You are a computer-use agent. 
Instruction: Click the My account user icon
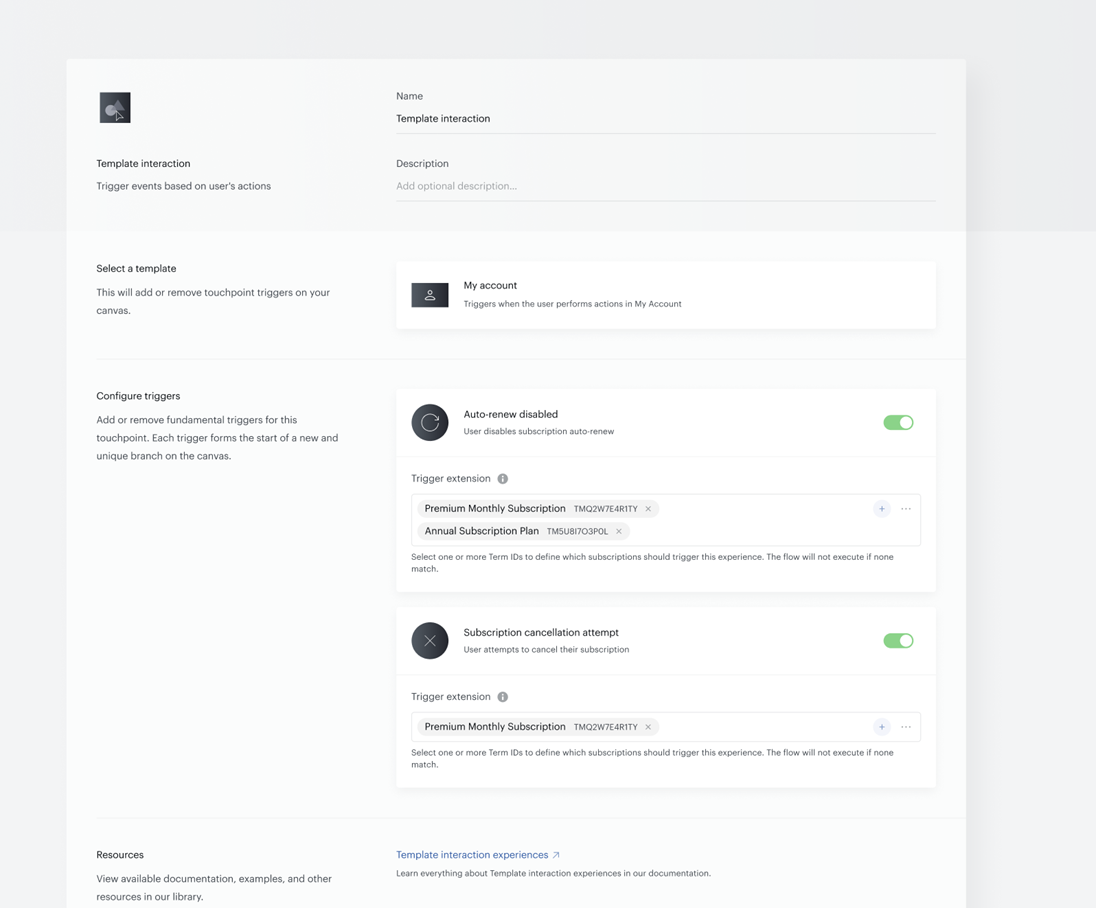430,295
